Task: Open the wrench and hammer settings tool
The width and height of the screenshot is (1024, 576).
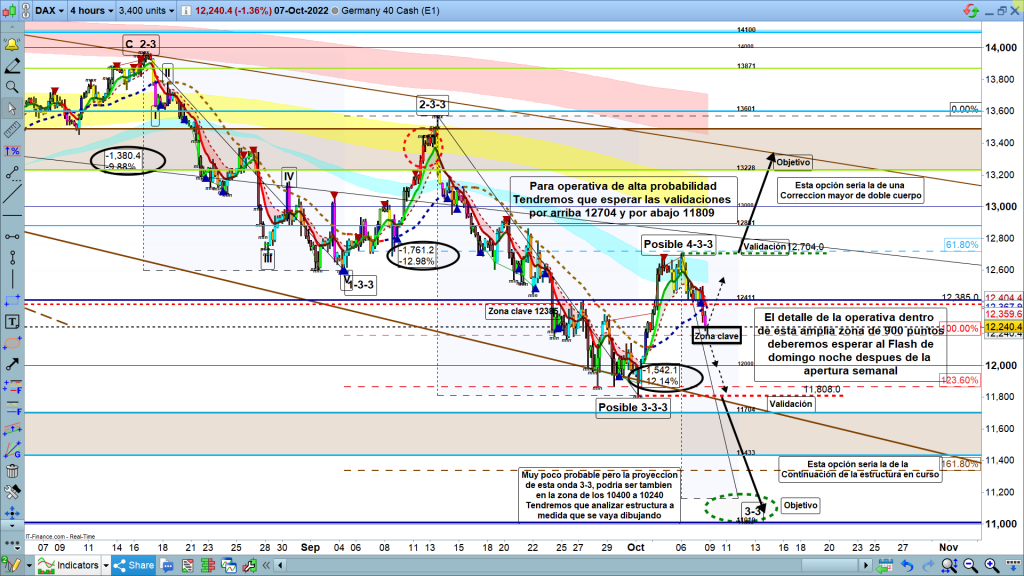Action: pos(13,492)
